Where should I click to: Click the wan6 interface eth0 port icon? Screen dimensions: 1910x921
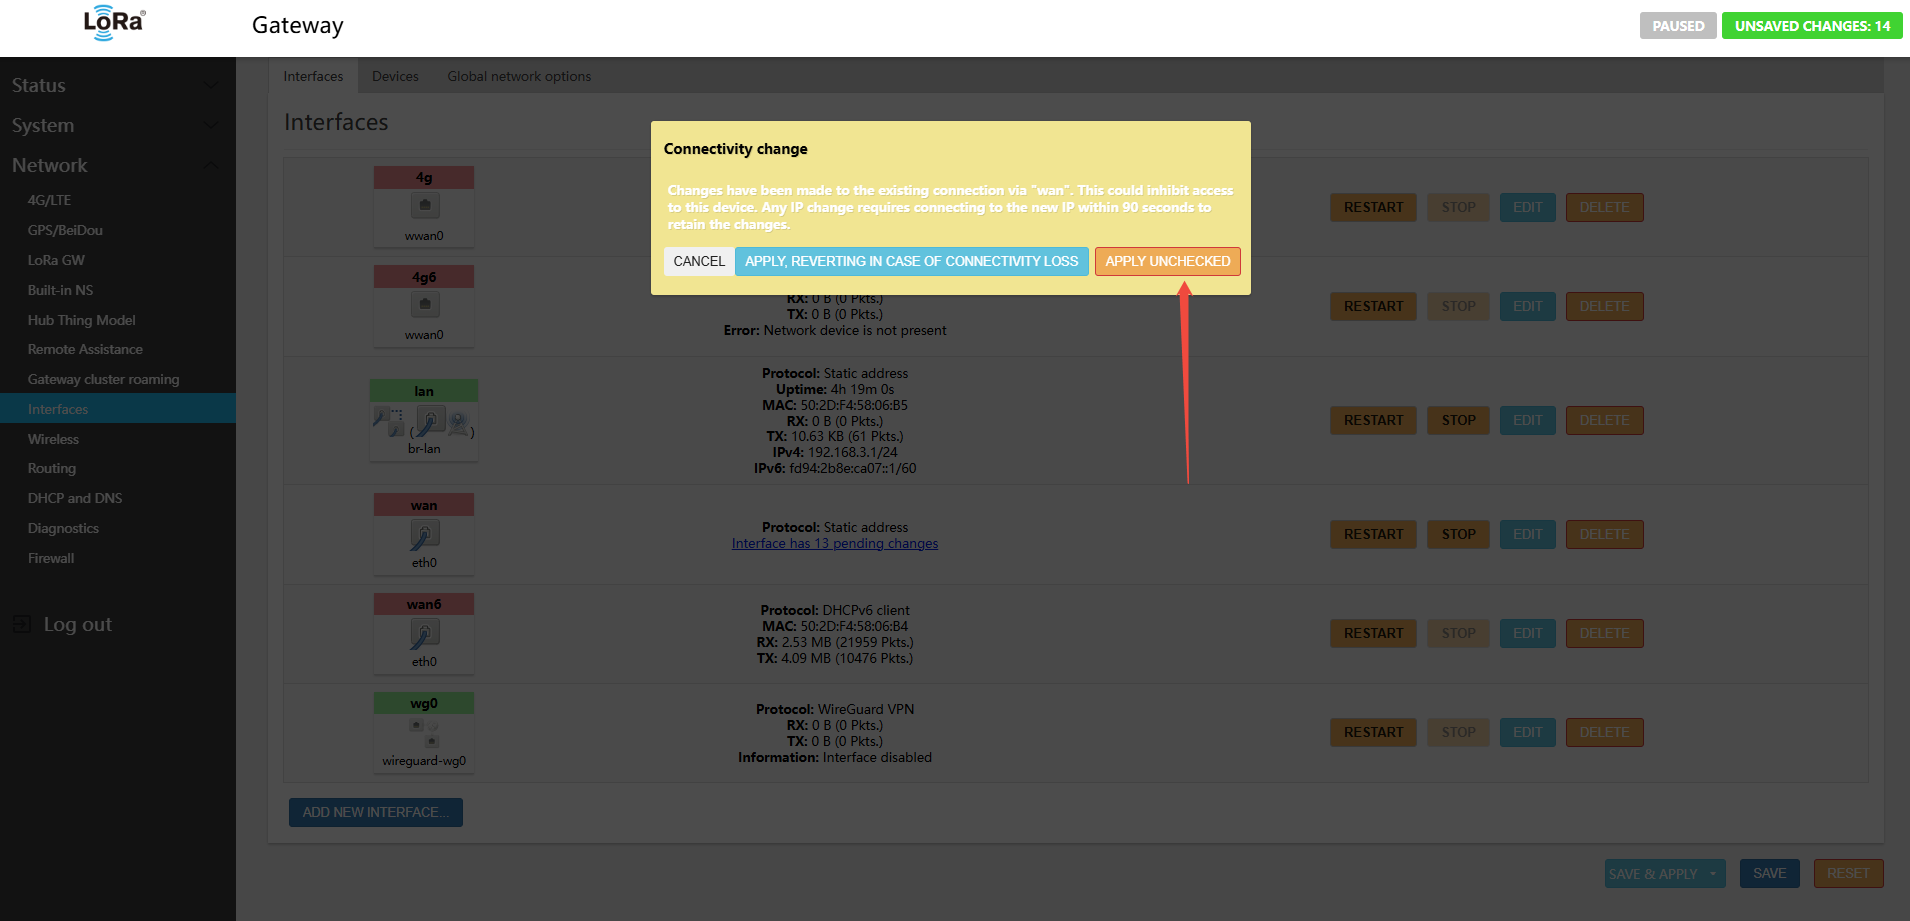[x=424, y=634]
